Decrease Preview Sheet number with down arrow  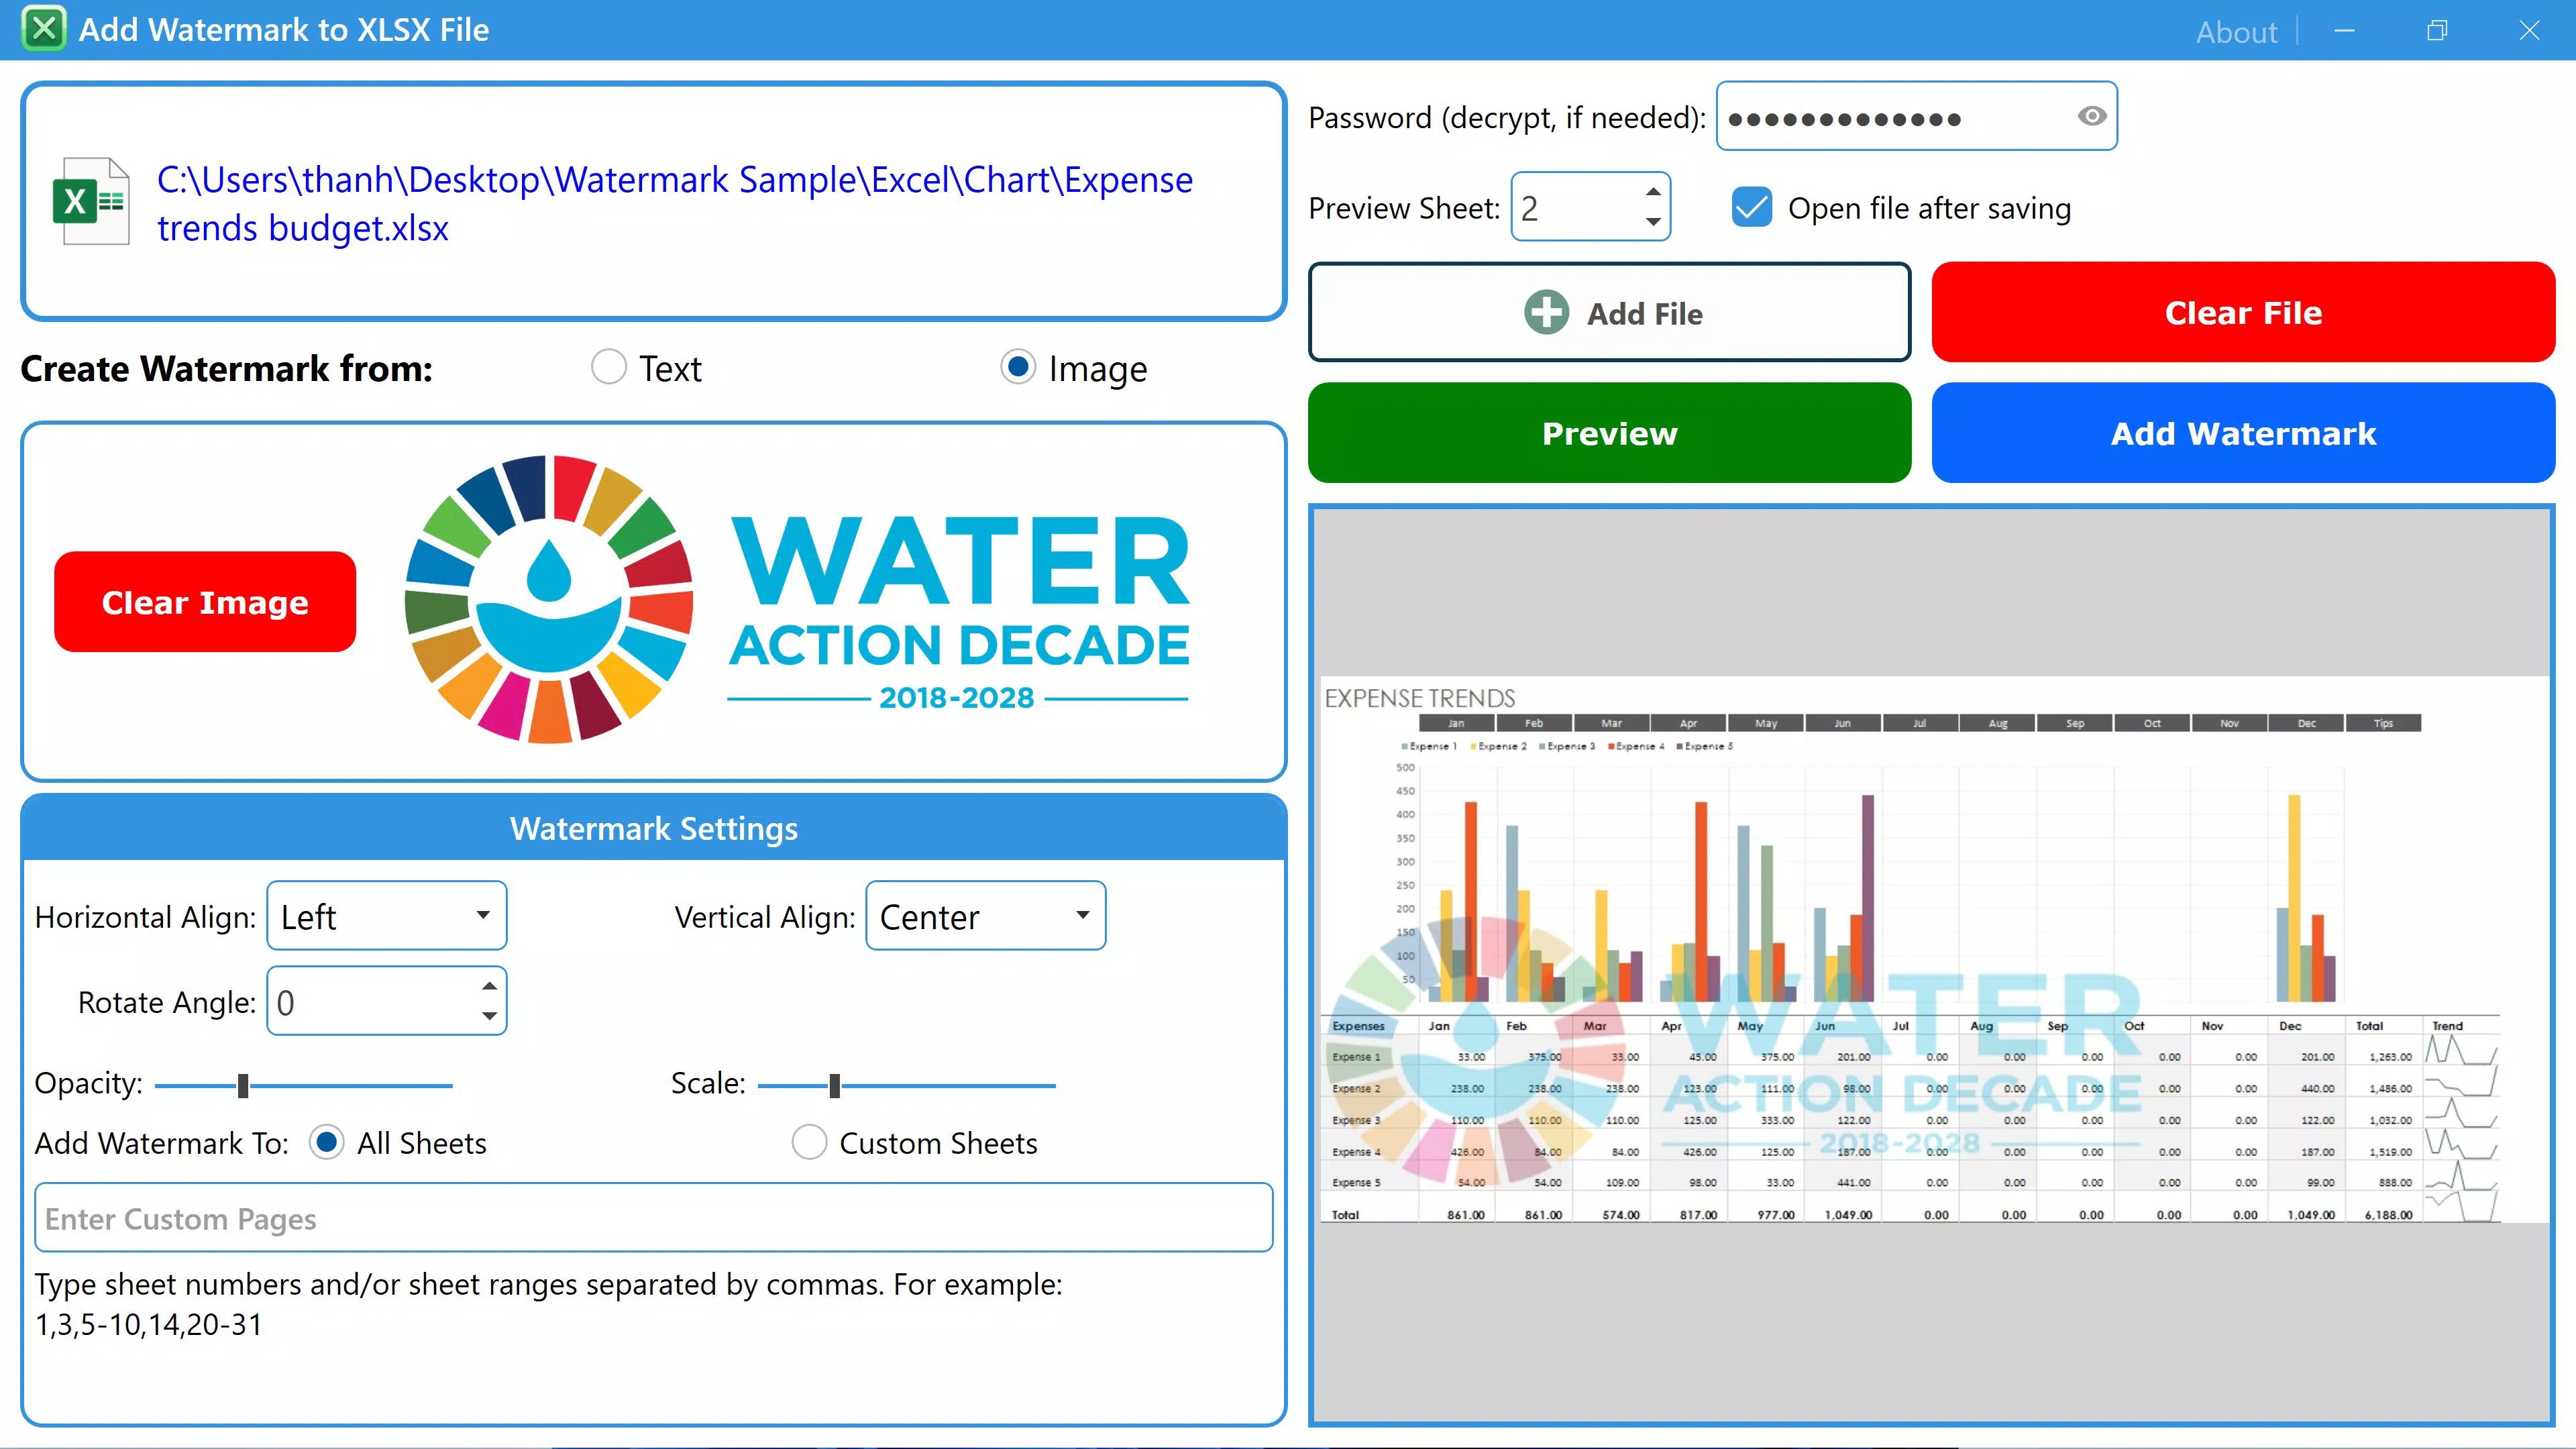[1653, 222]
